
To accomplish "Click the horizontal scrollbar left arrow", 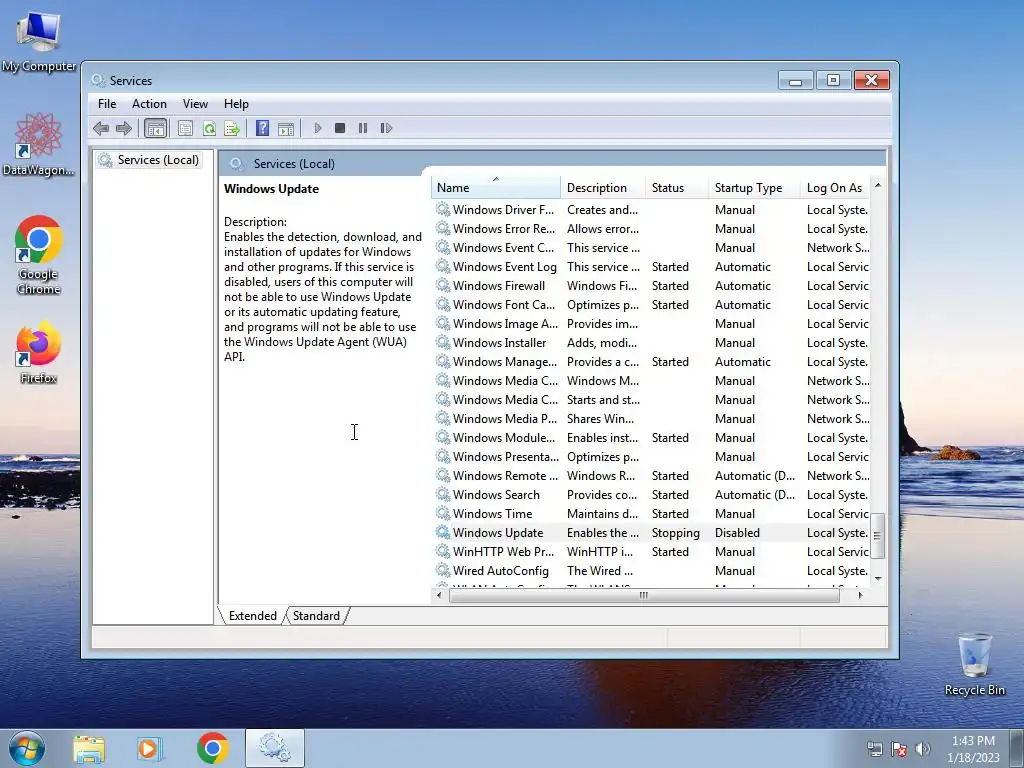I will coord(439,595).
